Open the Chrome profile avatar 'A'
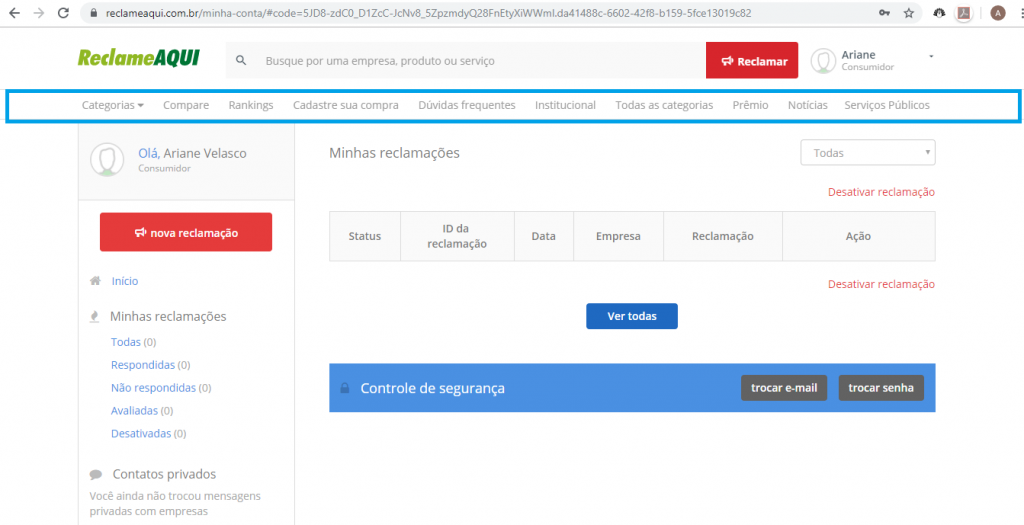The height and width of the screenshot is (525, 1024). coord(997,13)
